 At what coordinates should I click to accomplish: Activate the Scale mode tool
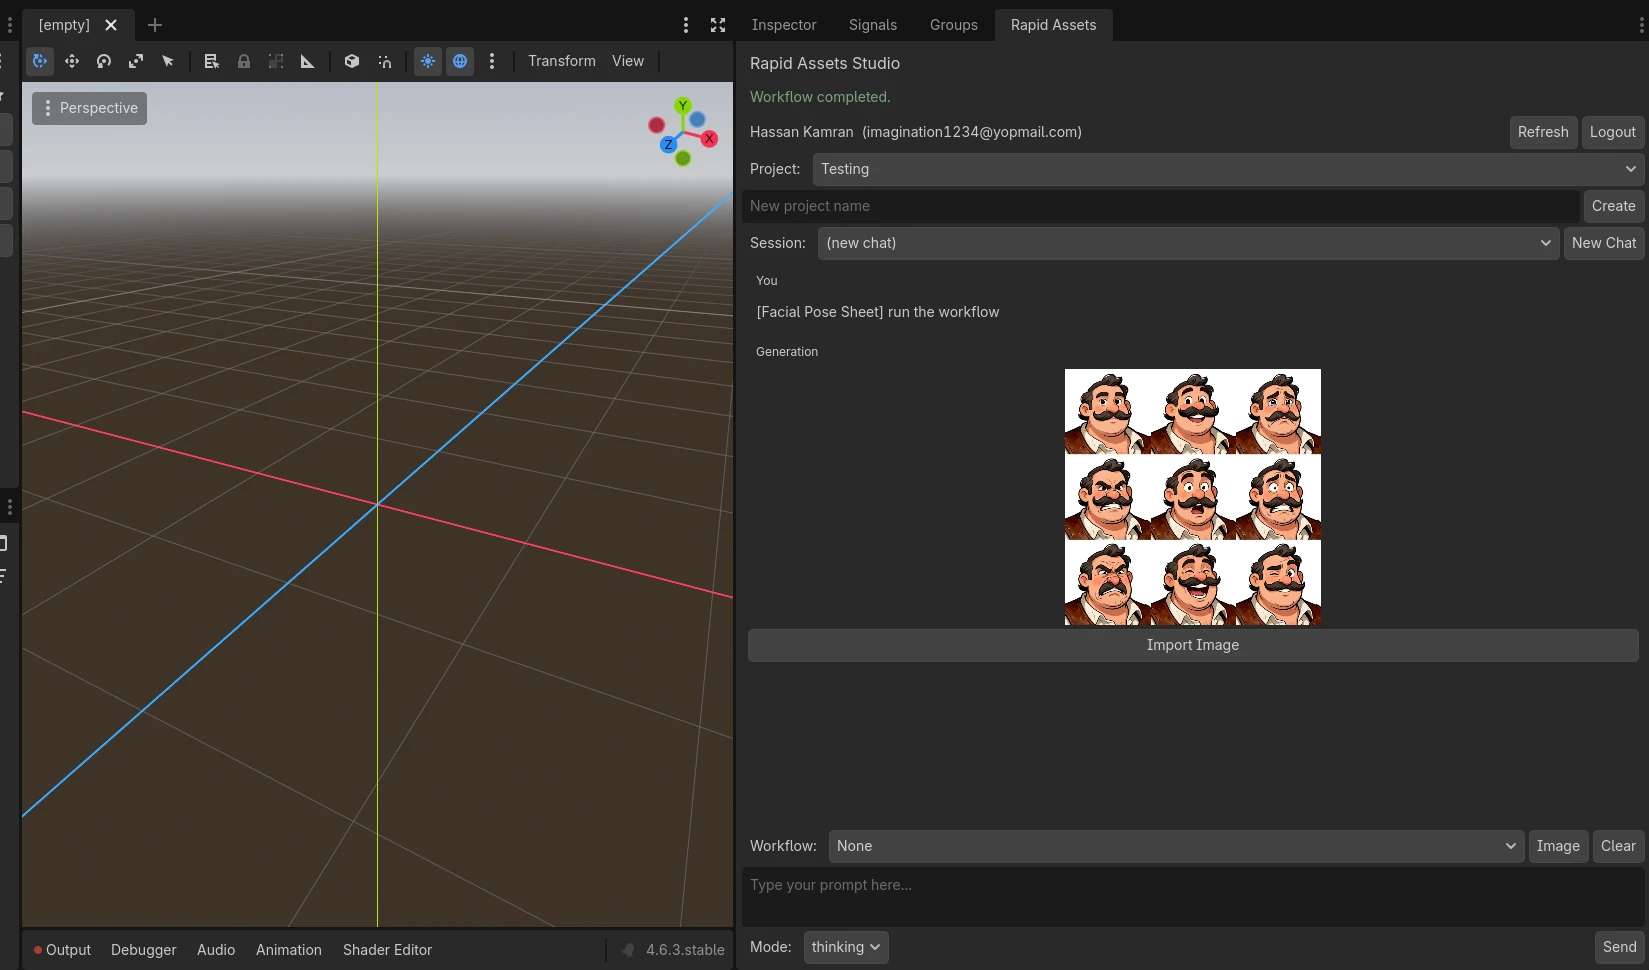pos(136,61)
